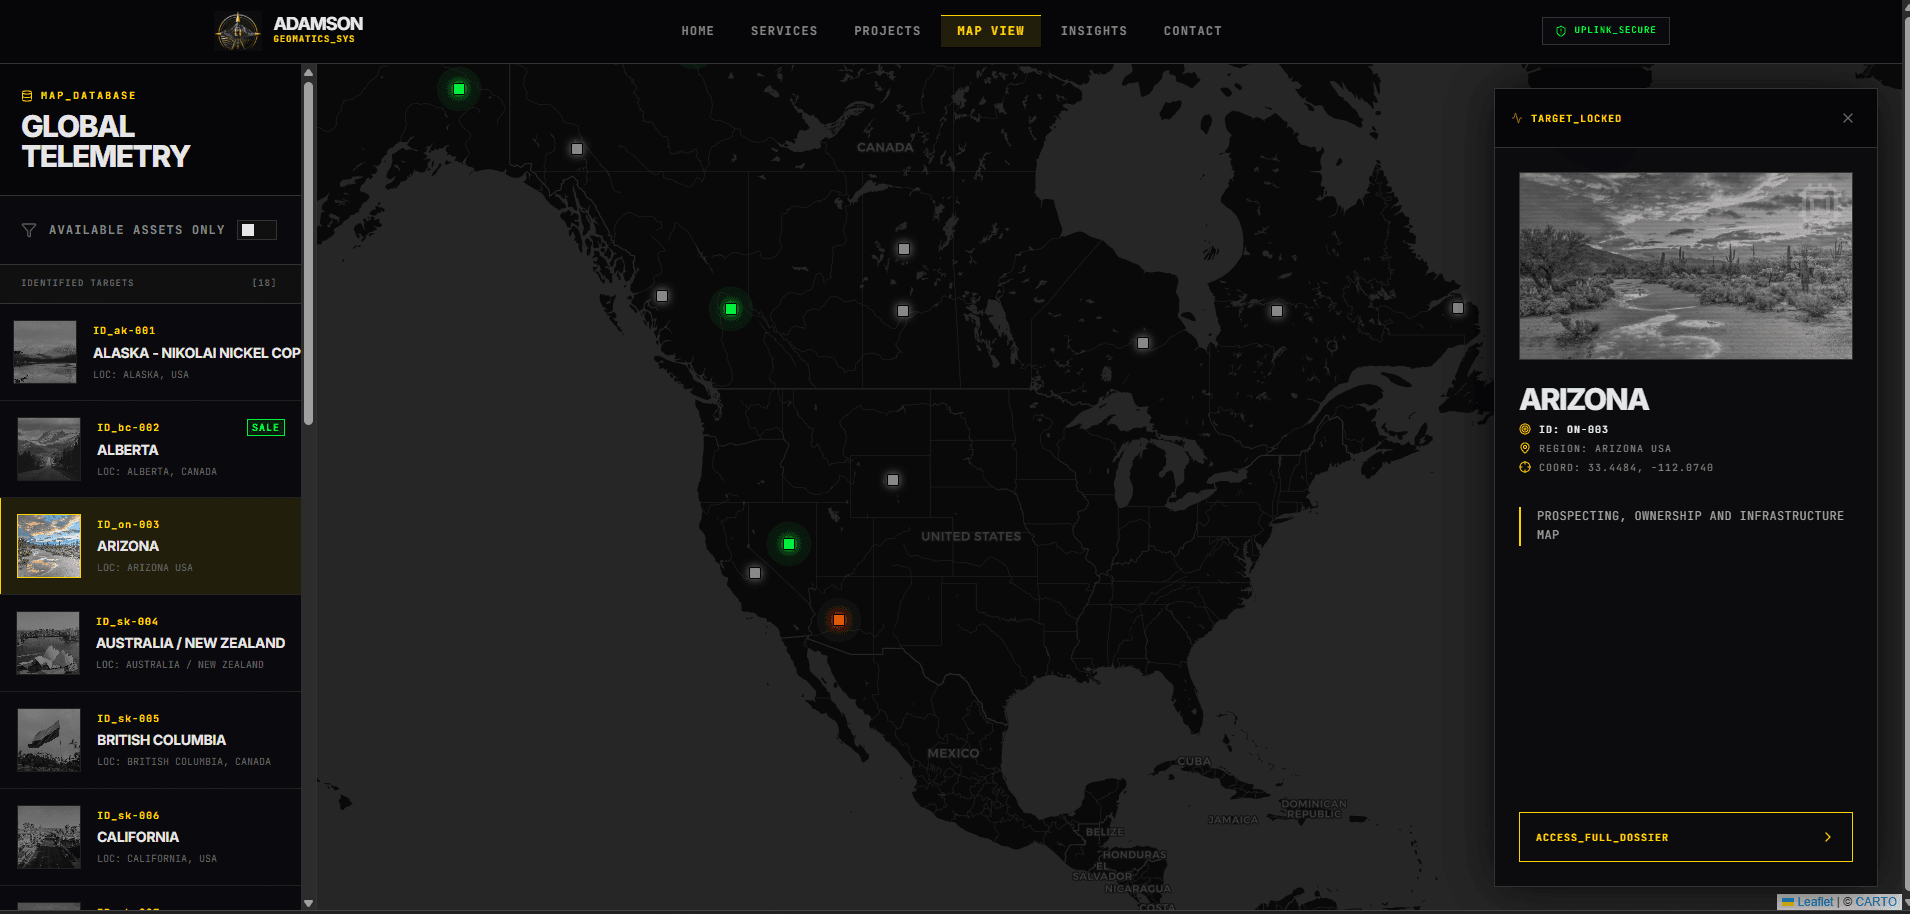
Task: Select the gray marker in Quebec
Action: tap(1277, 311)
